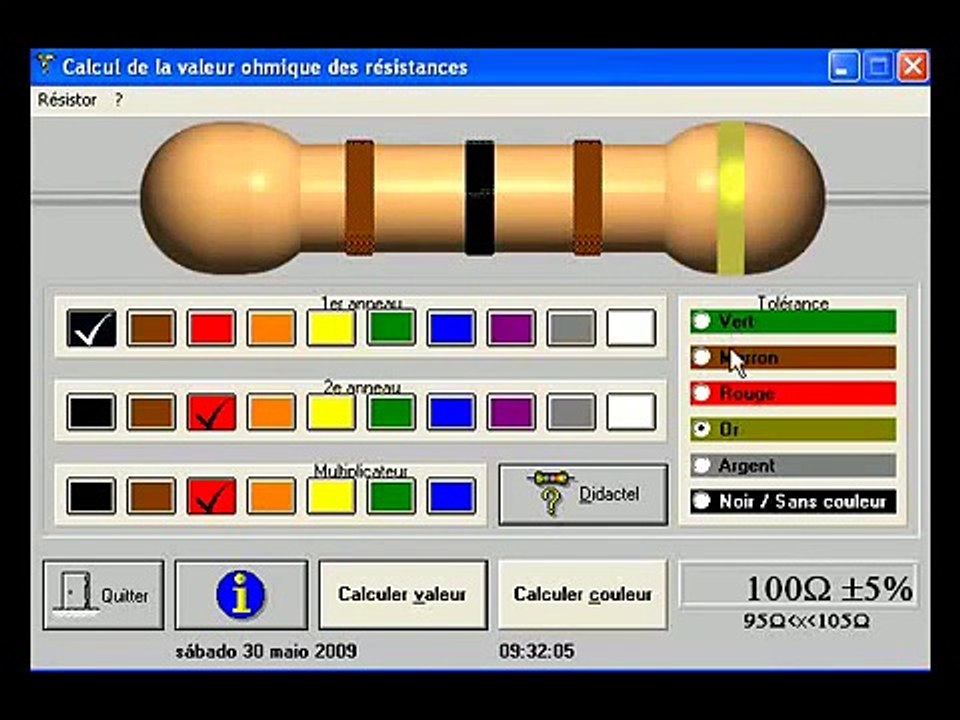Select violet swatch in 2e anneau row
This screenshot has height=720, width=960.
point(511,412)
